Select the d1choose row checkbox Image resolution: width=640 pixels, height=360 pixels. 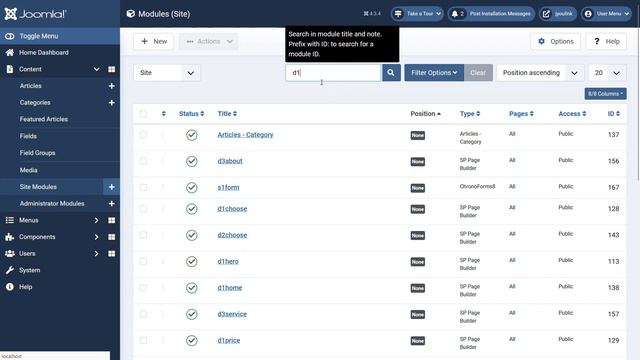143,209
